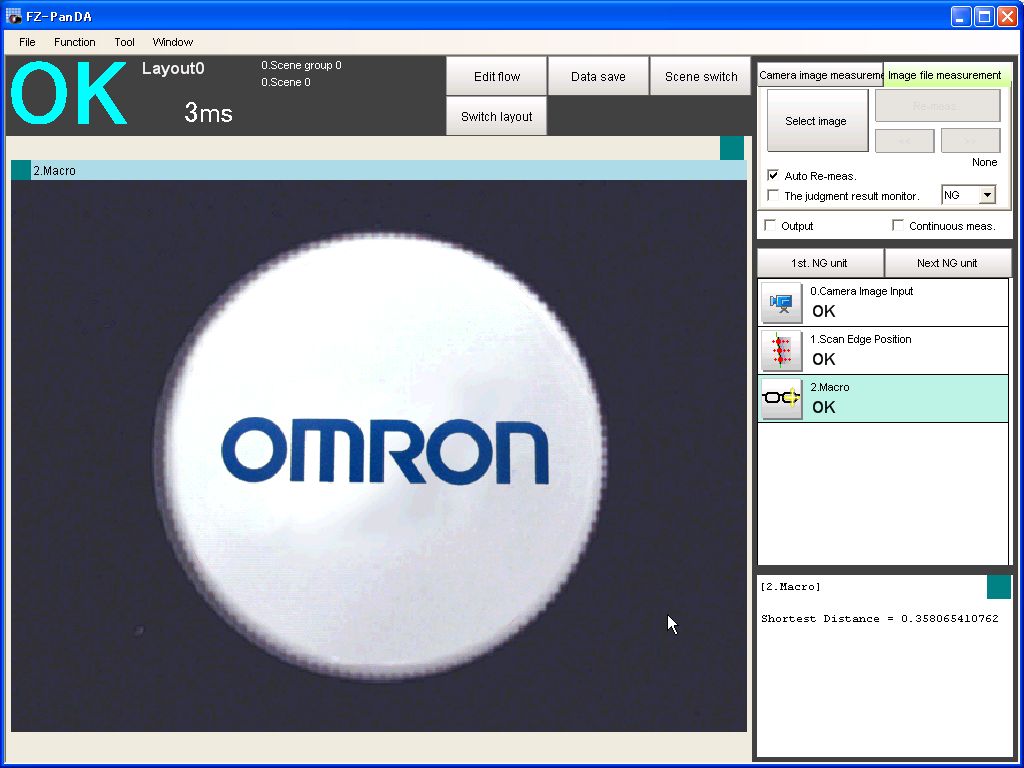Enable the judgment result monitor checkbox
Image resolution: width=1024 pixels, height=768 pixels.
(773, 195)
